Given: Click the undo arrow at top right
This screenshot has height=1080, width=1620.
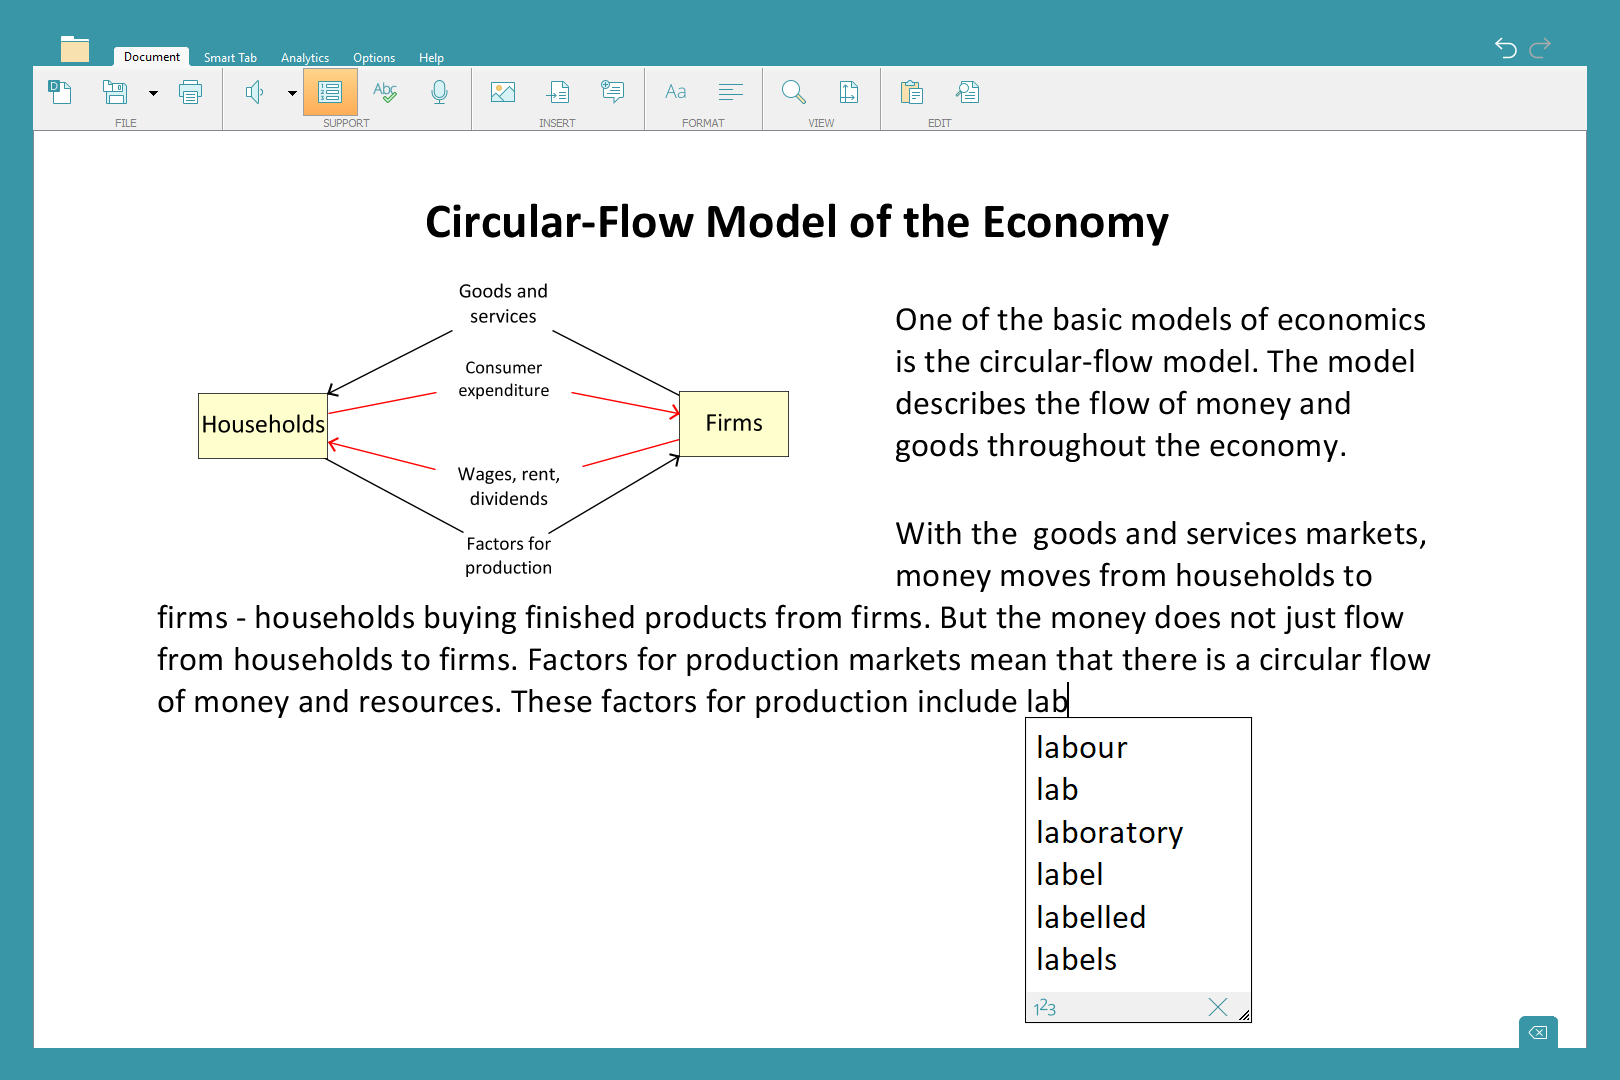Looking at the screenshot, I should pyautogui.click(x=1505, y=48).
